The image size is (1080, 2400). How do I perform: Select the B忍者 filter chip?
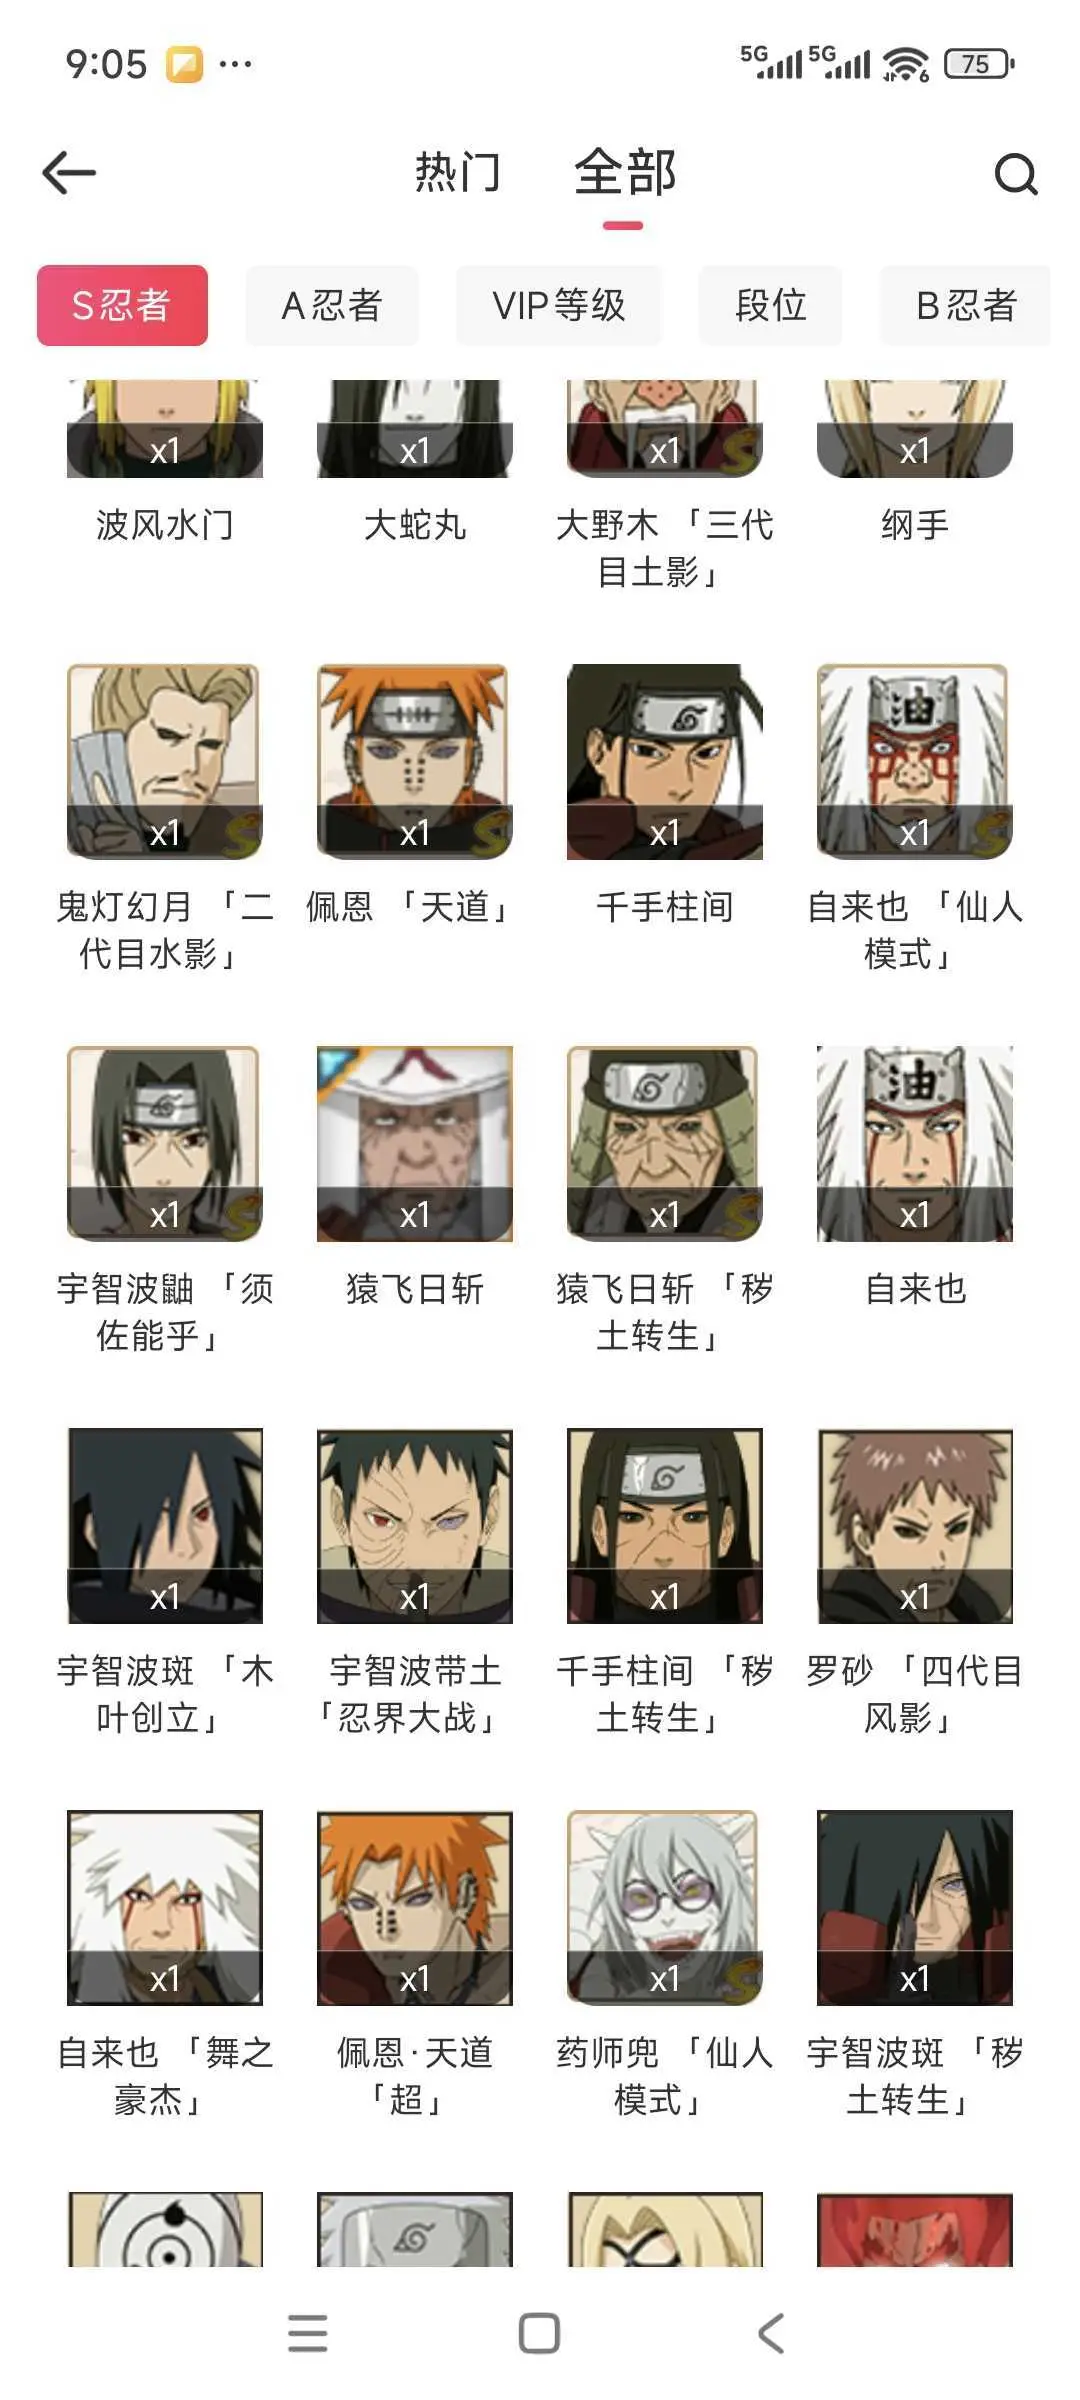[965, 305]
